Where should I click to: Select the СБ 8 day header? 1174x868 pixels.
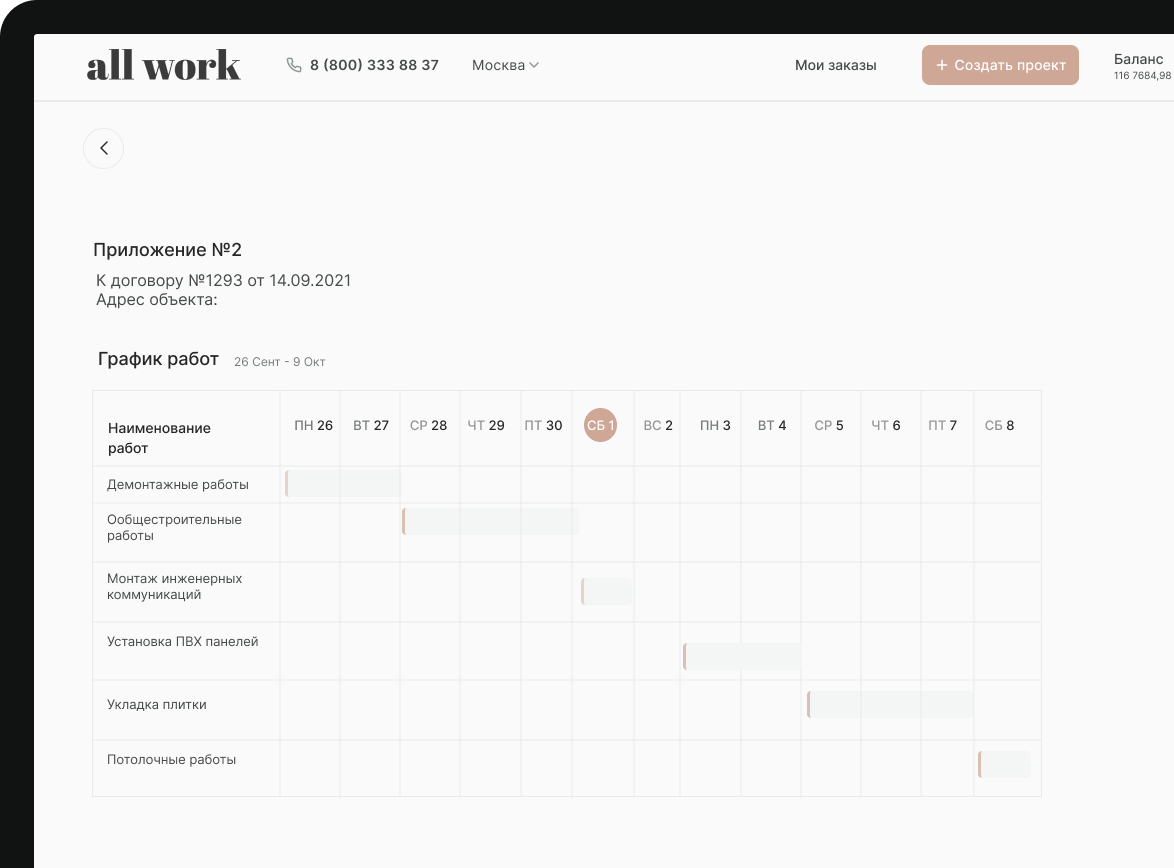click(999, 425)
